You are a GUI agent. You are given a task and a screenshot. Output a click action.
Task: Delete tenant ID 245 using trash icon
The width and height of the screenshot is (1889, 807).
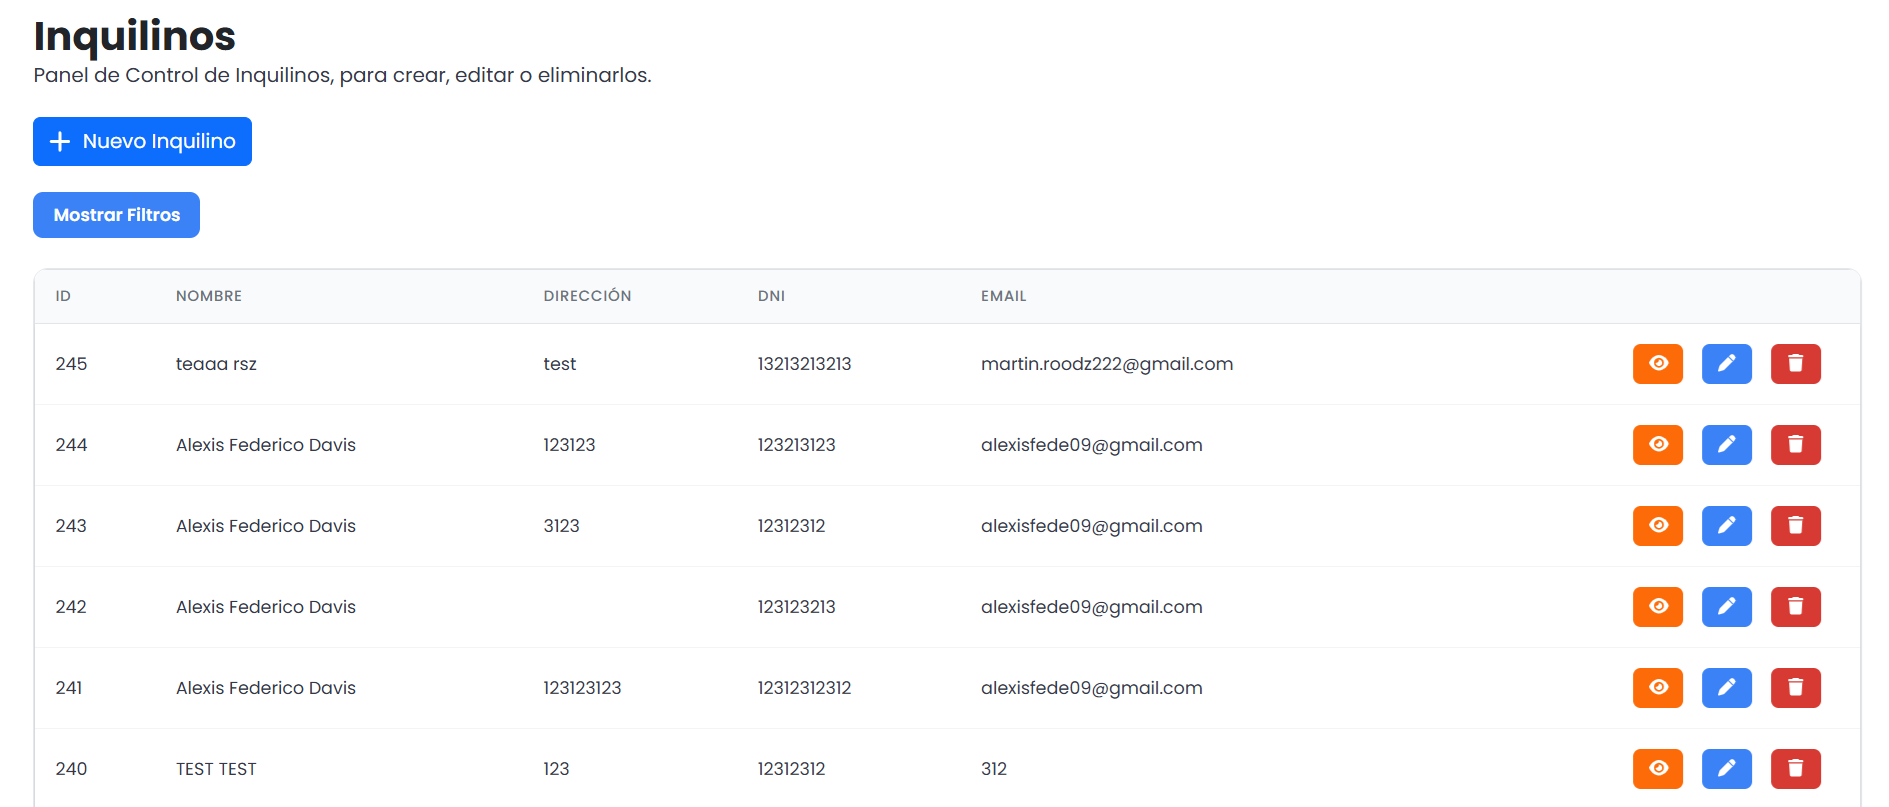point(1795,364)
